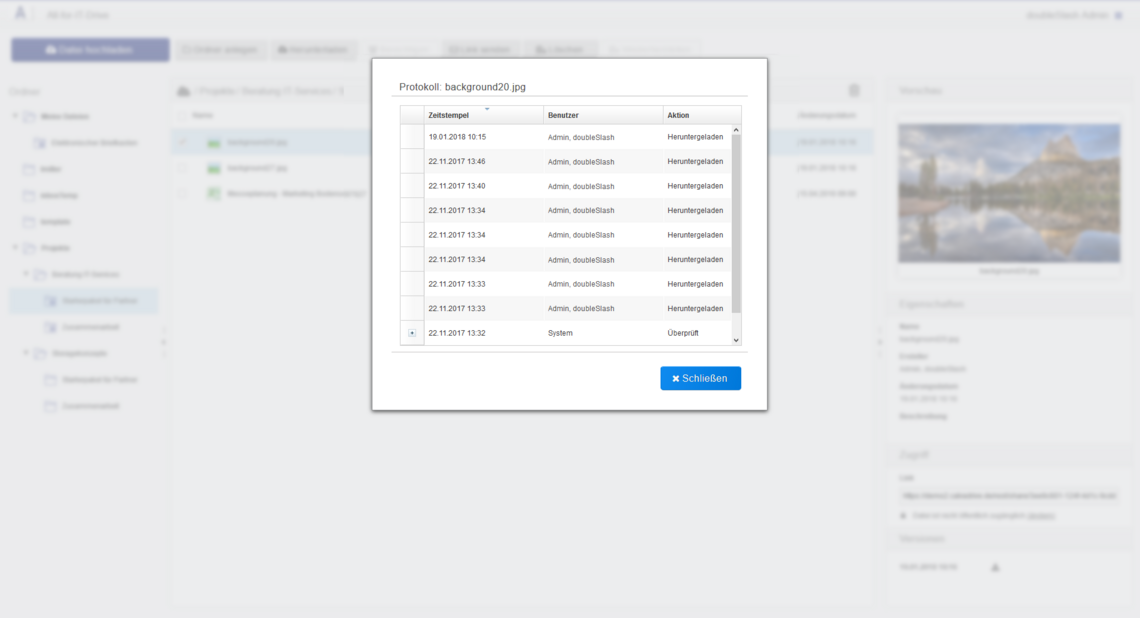
Task: Click the Schließen button to close the dialog
Action: click(x=700, y=378)
